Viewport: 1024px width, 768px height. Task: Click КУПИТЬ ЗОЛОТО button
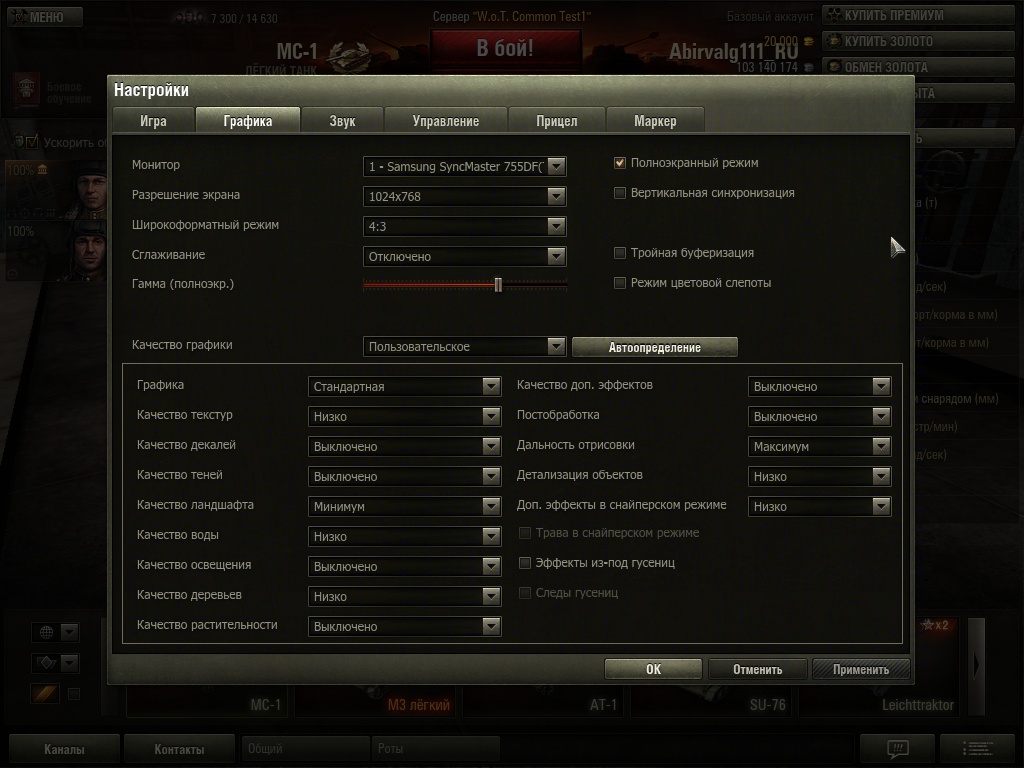click(917, 41)
